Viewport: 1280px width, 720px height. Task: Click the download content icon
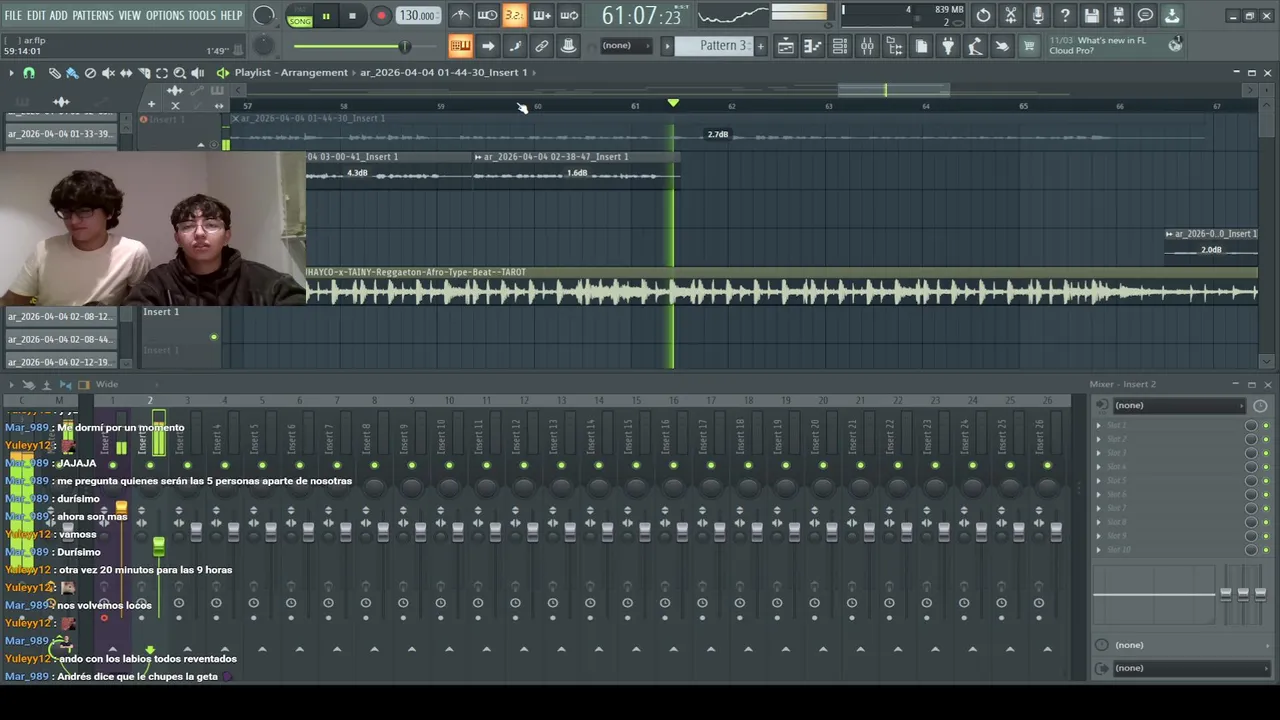pos(1172,15)
